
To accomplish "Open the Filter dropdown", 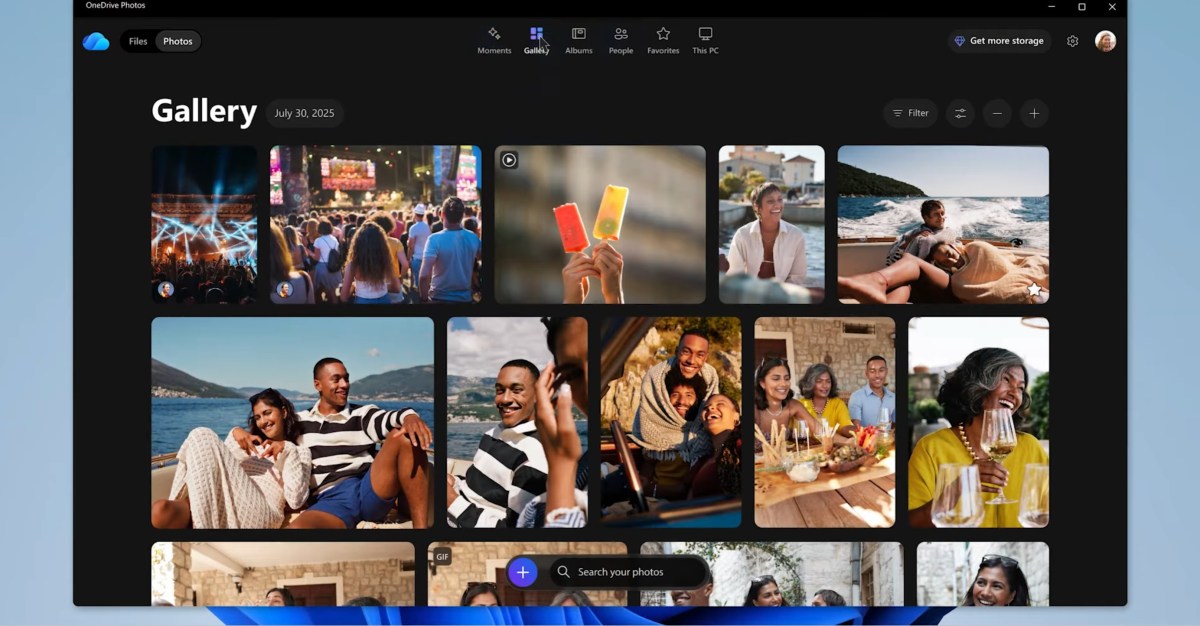I will [x=910, y=113].
